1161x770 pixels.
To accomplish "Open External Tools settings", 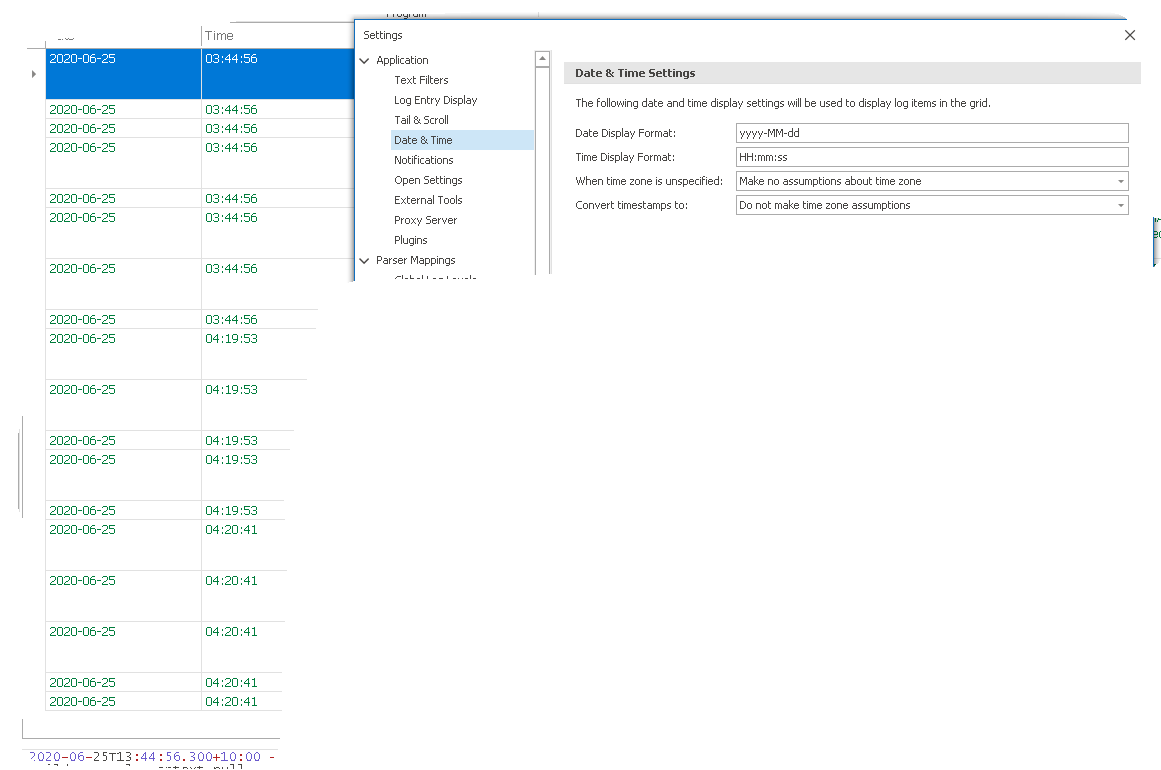I will point(428,200).
